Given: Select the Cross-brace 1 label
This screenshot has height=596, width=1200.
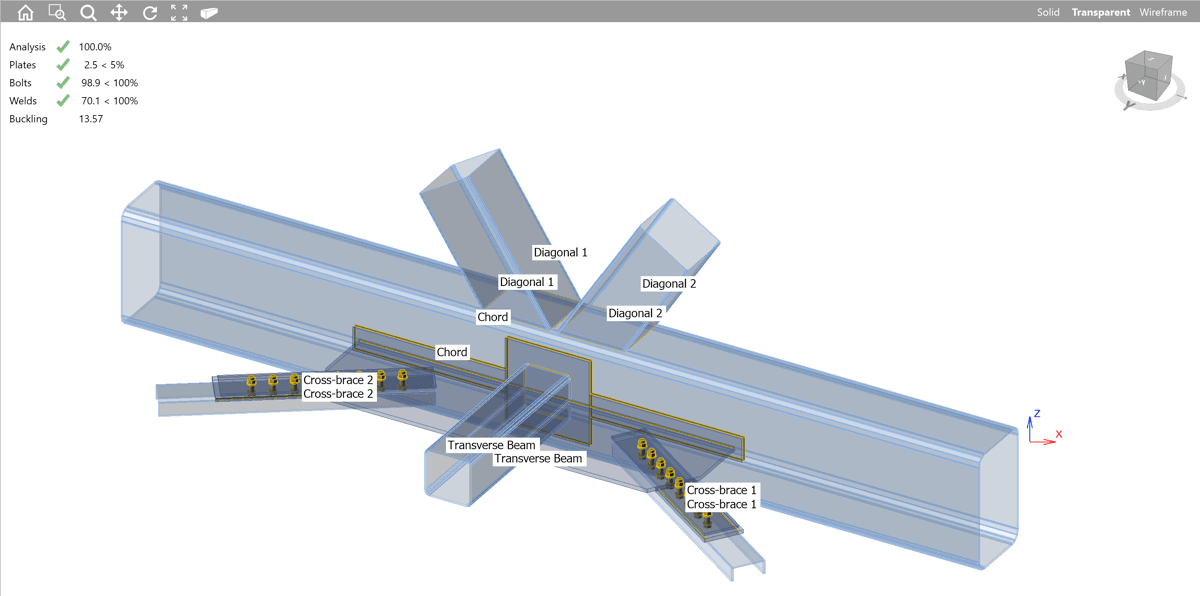Looking at the screenshot, I should pos(722,490).
